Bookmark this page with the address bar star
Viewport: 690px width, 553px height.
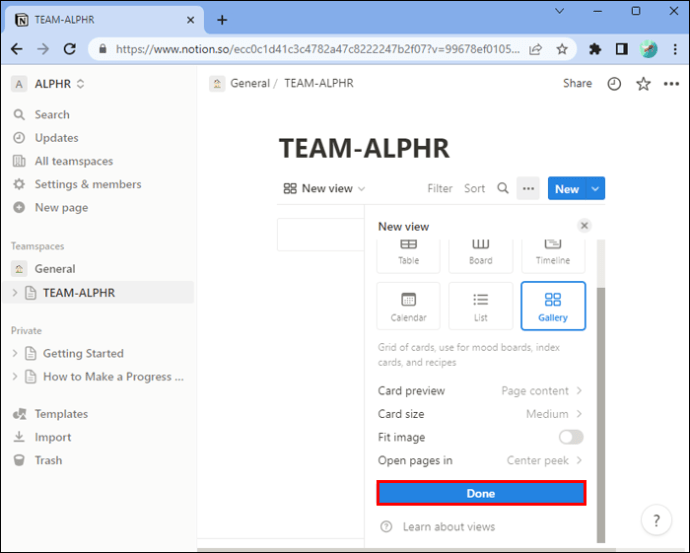pyautogui.click(x=562, y=49)
